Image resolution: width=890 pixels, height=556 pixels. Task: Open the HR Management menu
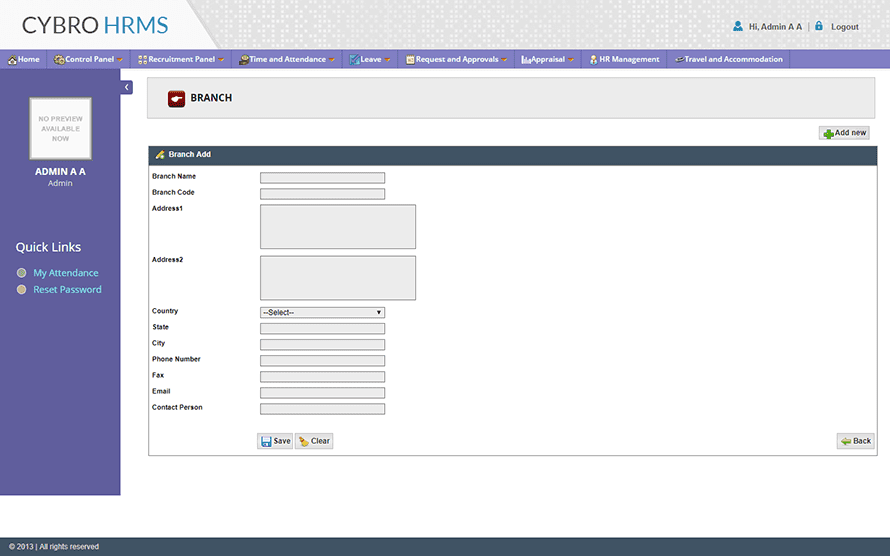pyautogui.click(x=624, y=60)
